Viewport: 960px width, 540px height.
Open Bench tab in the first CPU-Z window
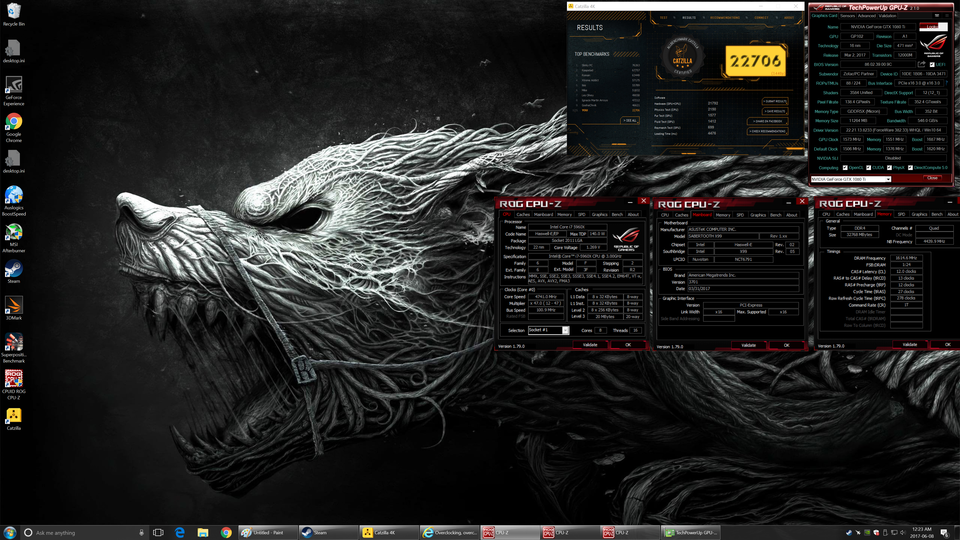click(617, 214)
